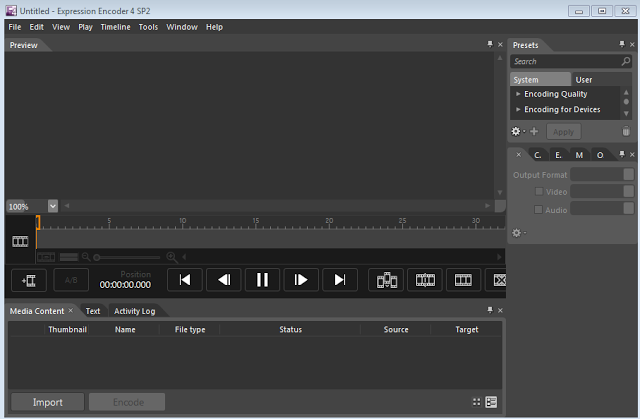This screenshot has width=640, height=419.
Task: Open the View menu
Action: click(61, 27)
